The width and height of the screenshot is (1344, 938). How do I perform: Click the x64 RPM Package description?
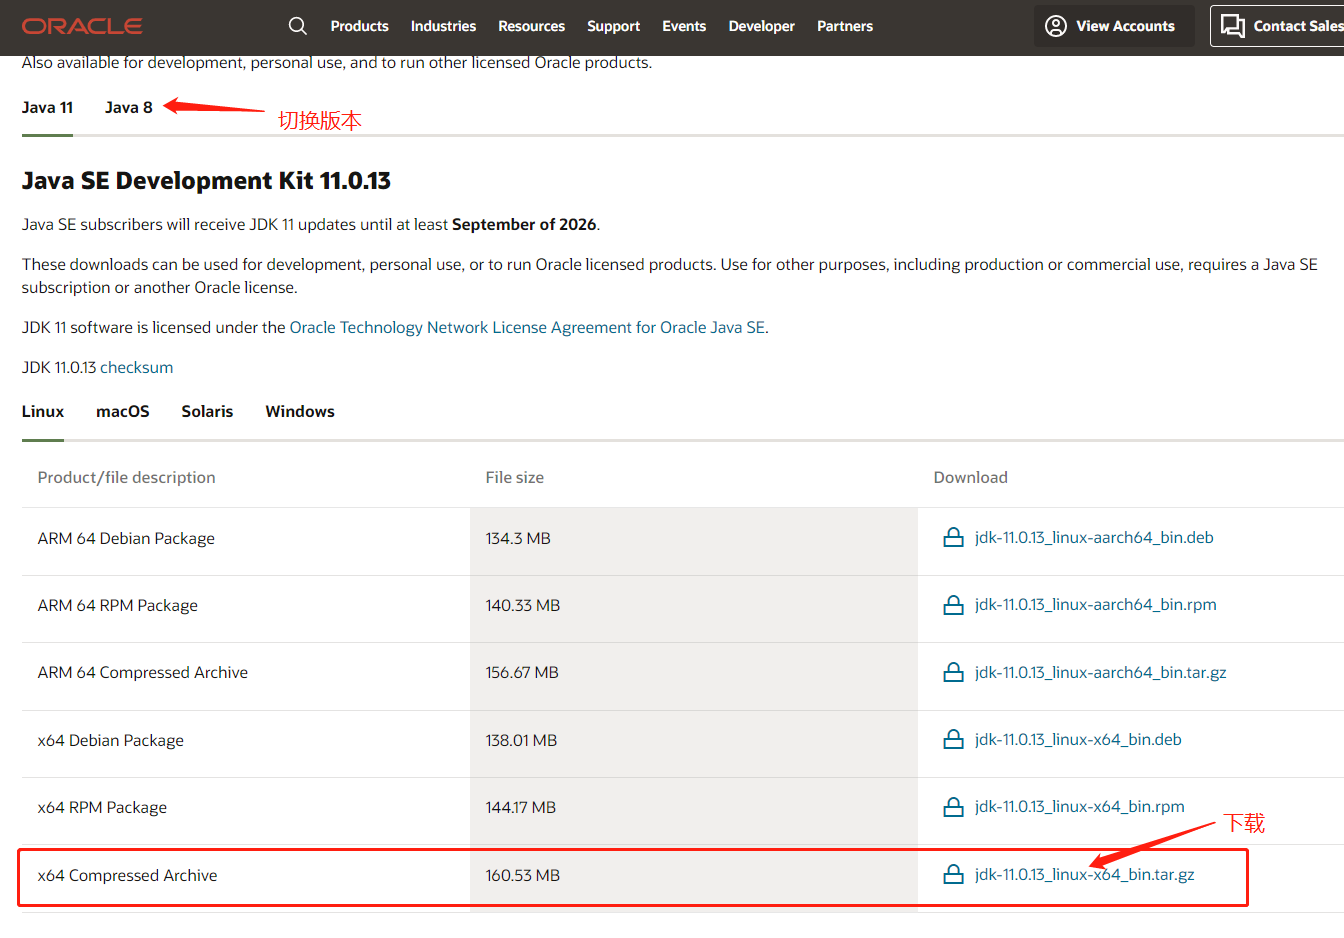[102, 807]
